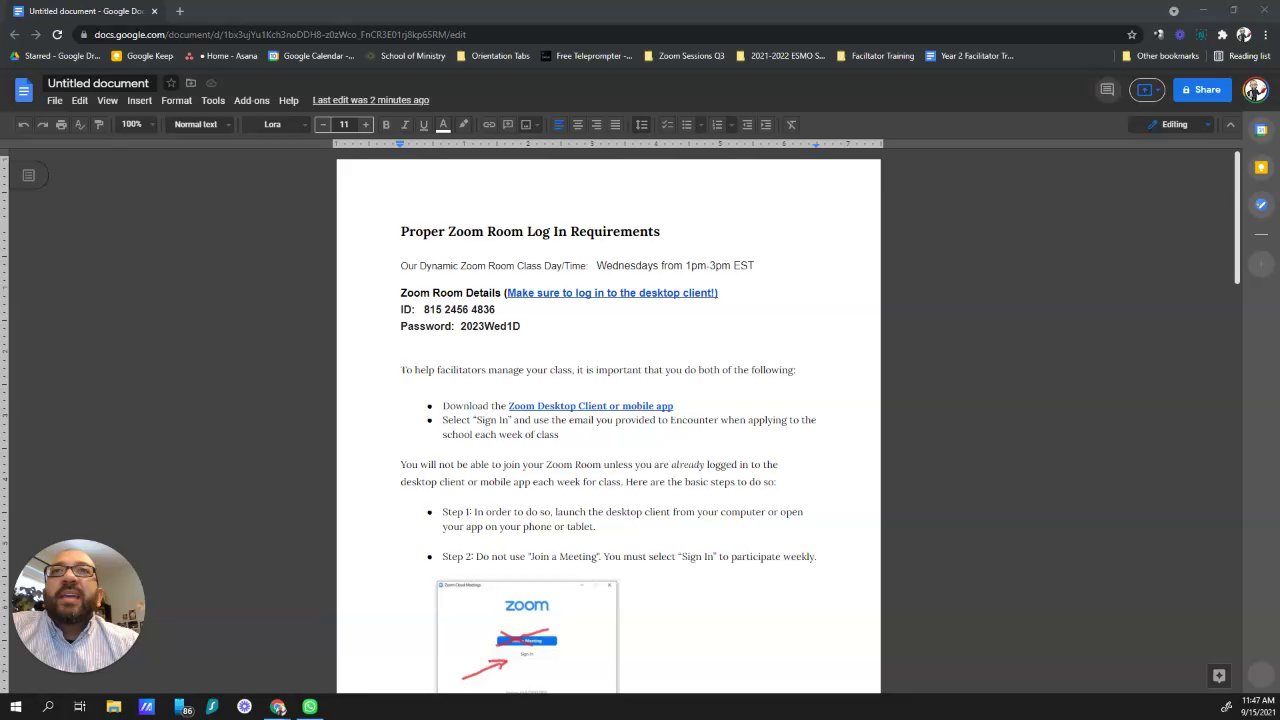This screenshot has height=720, width=1280.
Task: Open the Google Tasks side panel icon
Action: tap(1261, 205)
